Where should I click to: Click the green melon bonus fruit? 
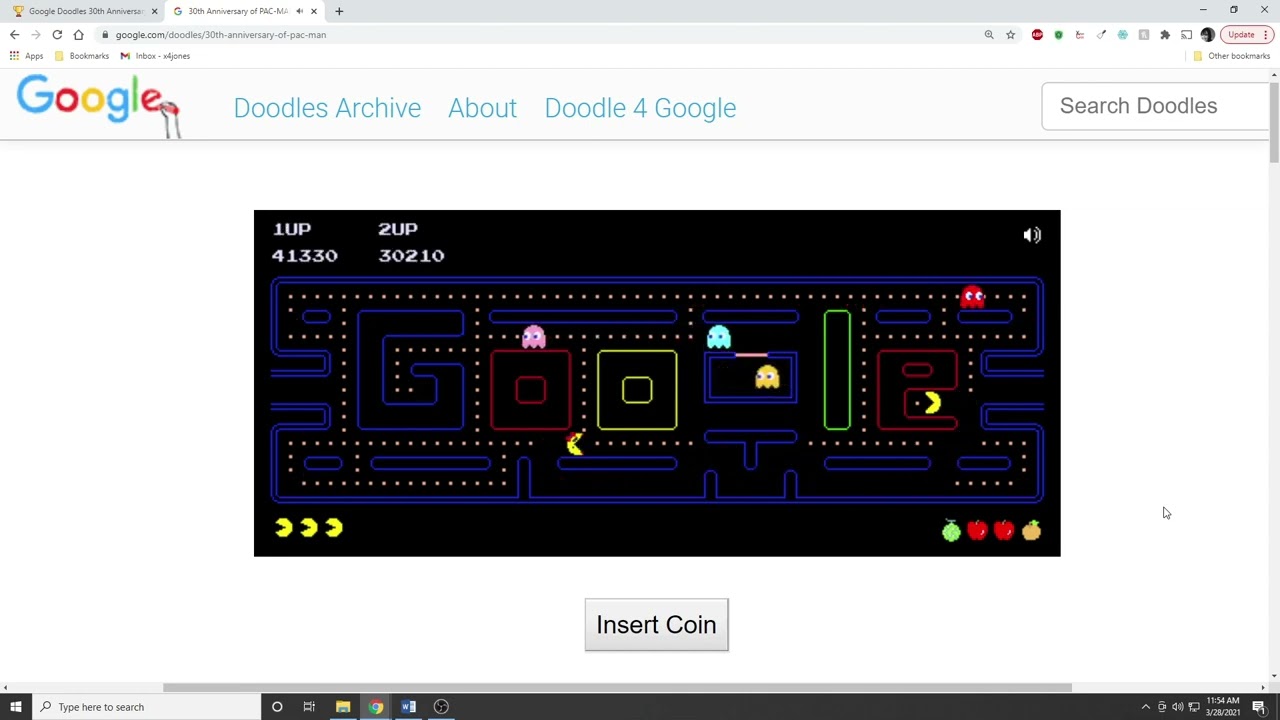[951, 530]
